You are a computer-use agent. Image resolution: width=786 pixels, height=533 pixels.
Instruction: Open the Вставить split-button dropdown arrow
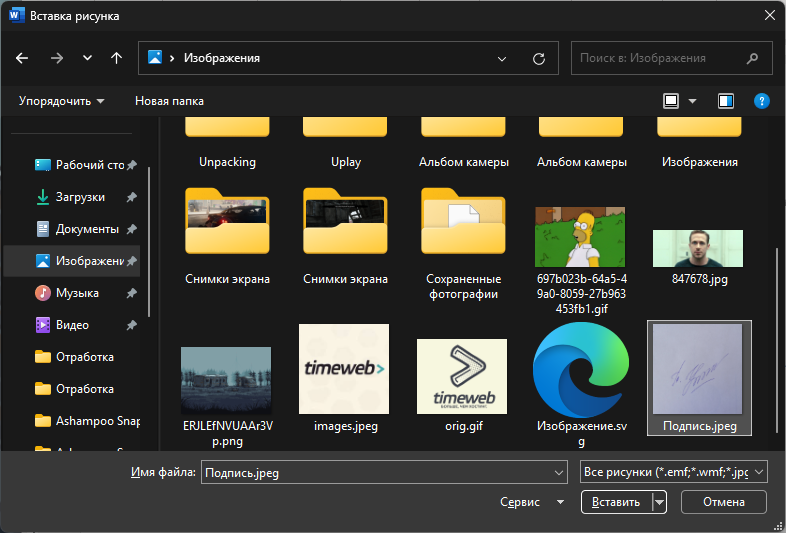coord(659,502)
